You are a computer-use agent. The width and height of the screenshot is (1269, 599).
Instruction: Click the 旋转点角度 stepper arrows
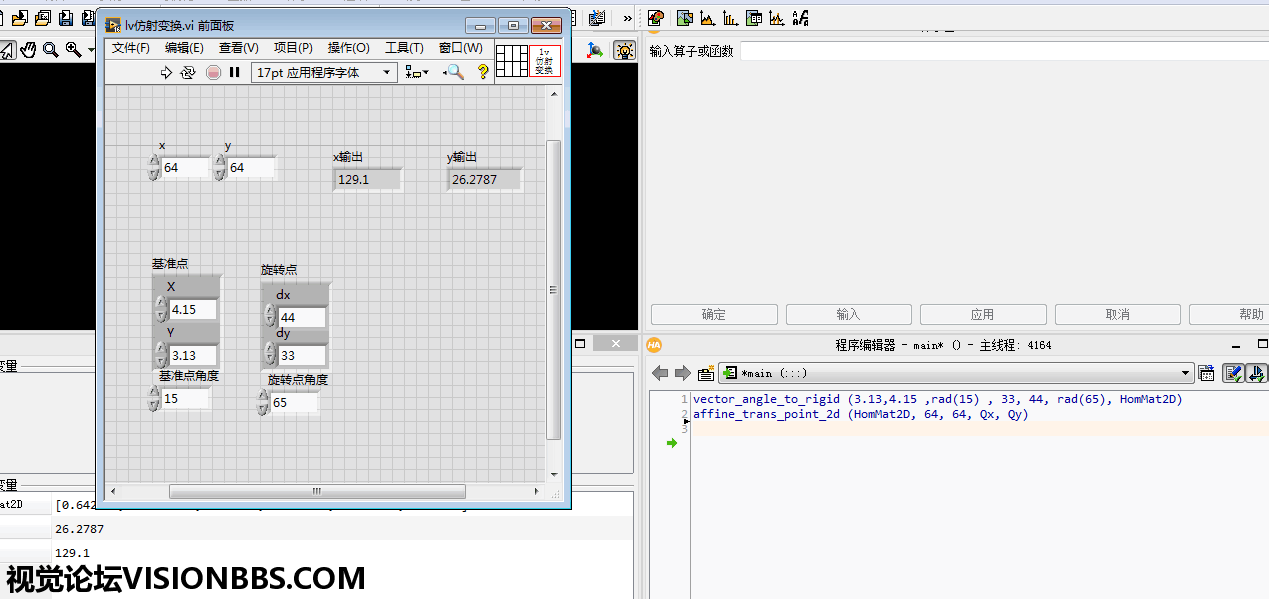point(263,403)
